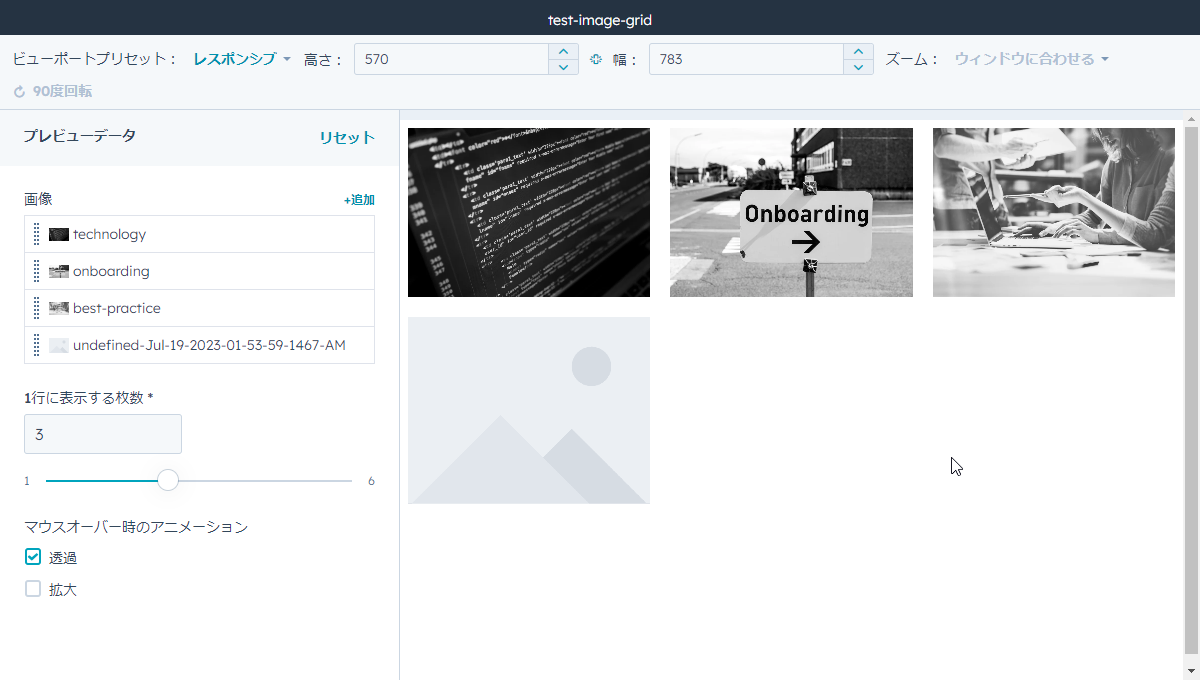The height and width of the screenshot is (680, 1200).
Task: Select the technology image list item
Action: pos(199,234)
